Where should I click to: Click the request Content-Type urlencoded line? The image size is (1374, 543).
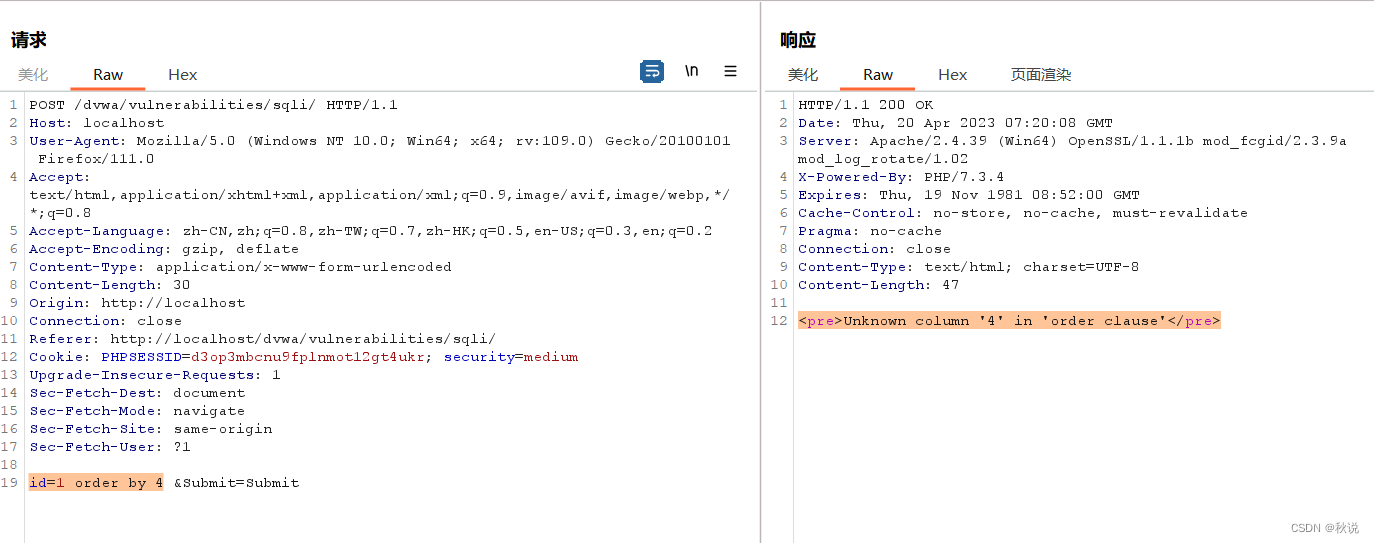(240, 267)
